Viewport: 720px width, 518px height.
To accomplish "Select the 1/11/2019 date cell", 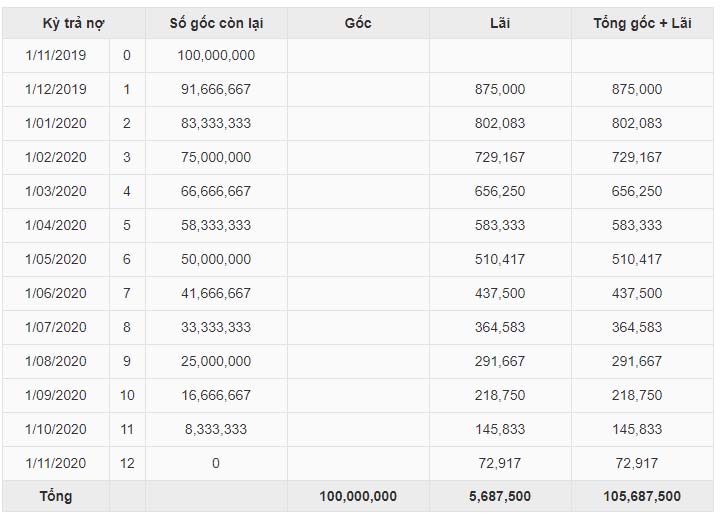I will point(56,55).
